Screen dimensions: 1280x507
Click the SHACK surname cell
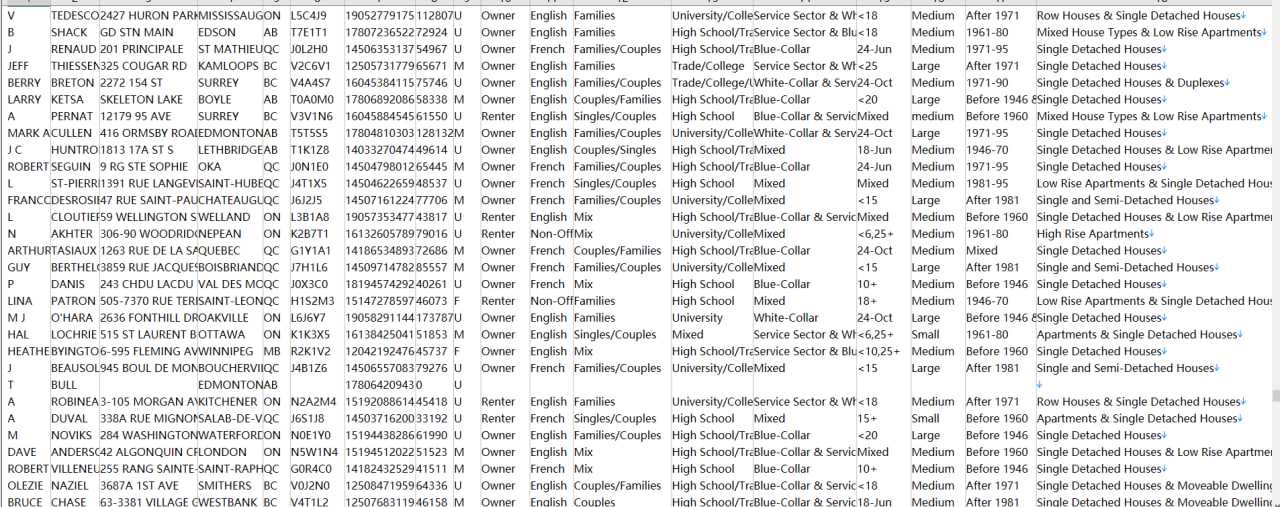74,32
